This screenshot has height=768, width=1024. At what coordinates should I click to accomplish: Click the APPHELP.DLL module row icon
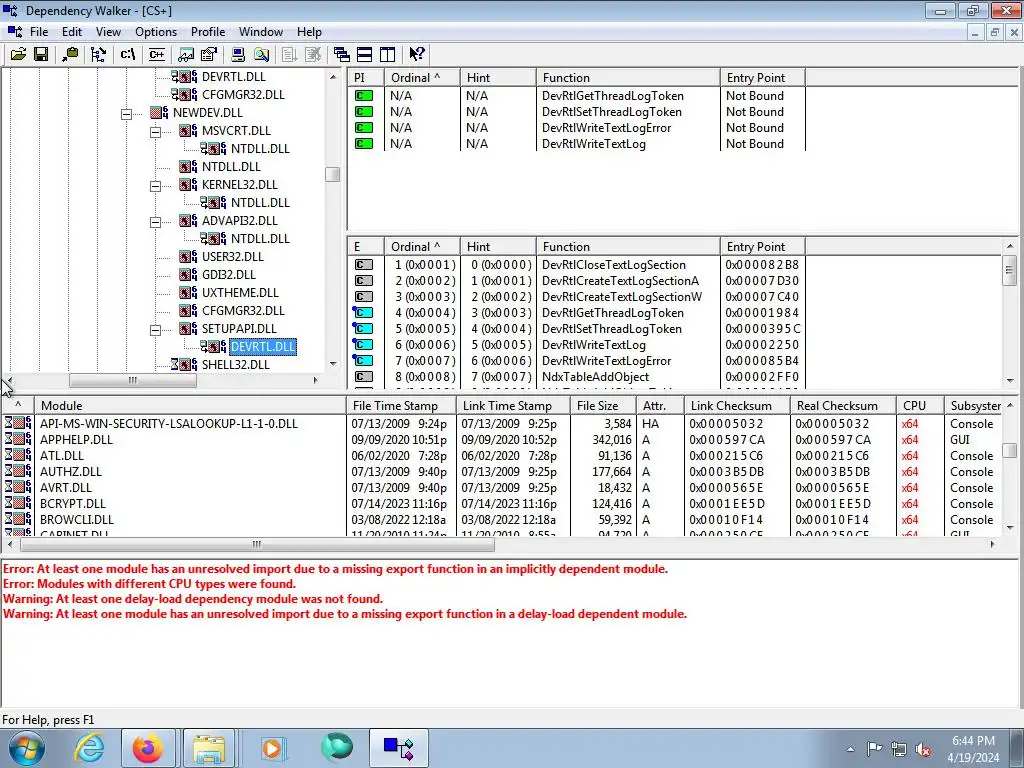coord(18,440)
